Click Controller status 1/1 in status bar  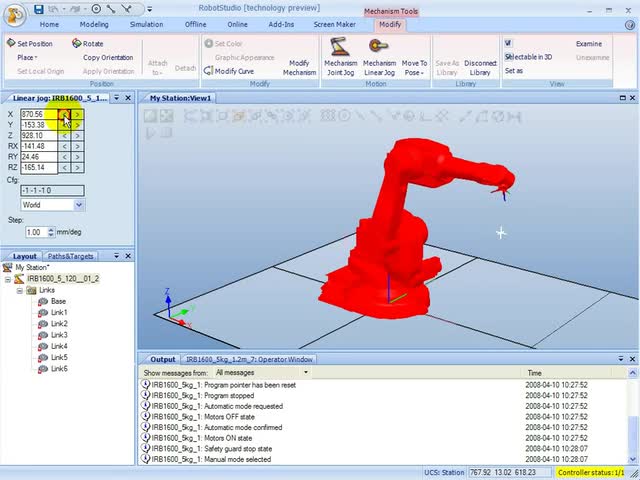click(591, 472)
